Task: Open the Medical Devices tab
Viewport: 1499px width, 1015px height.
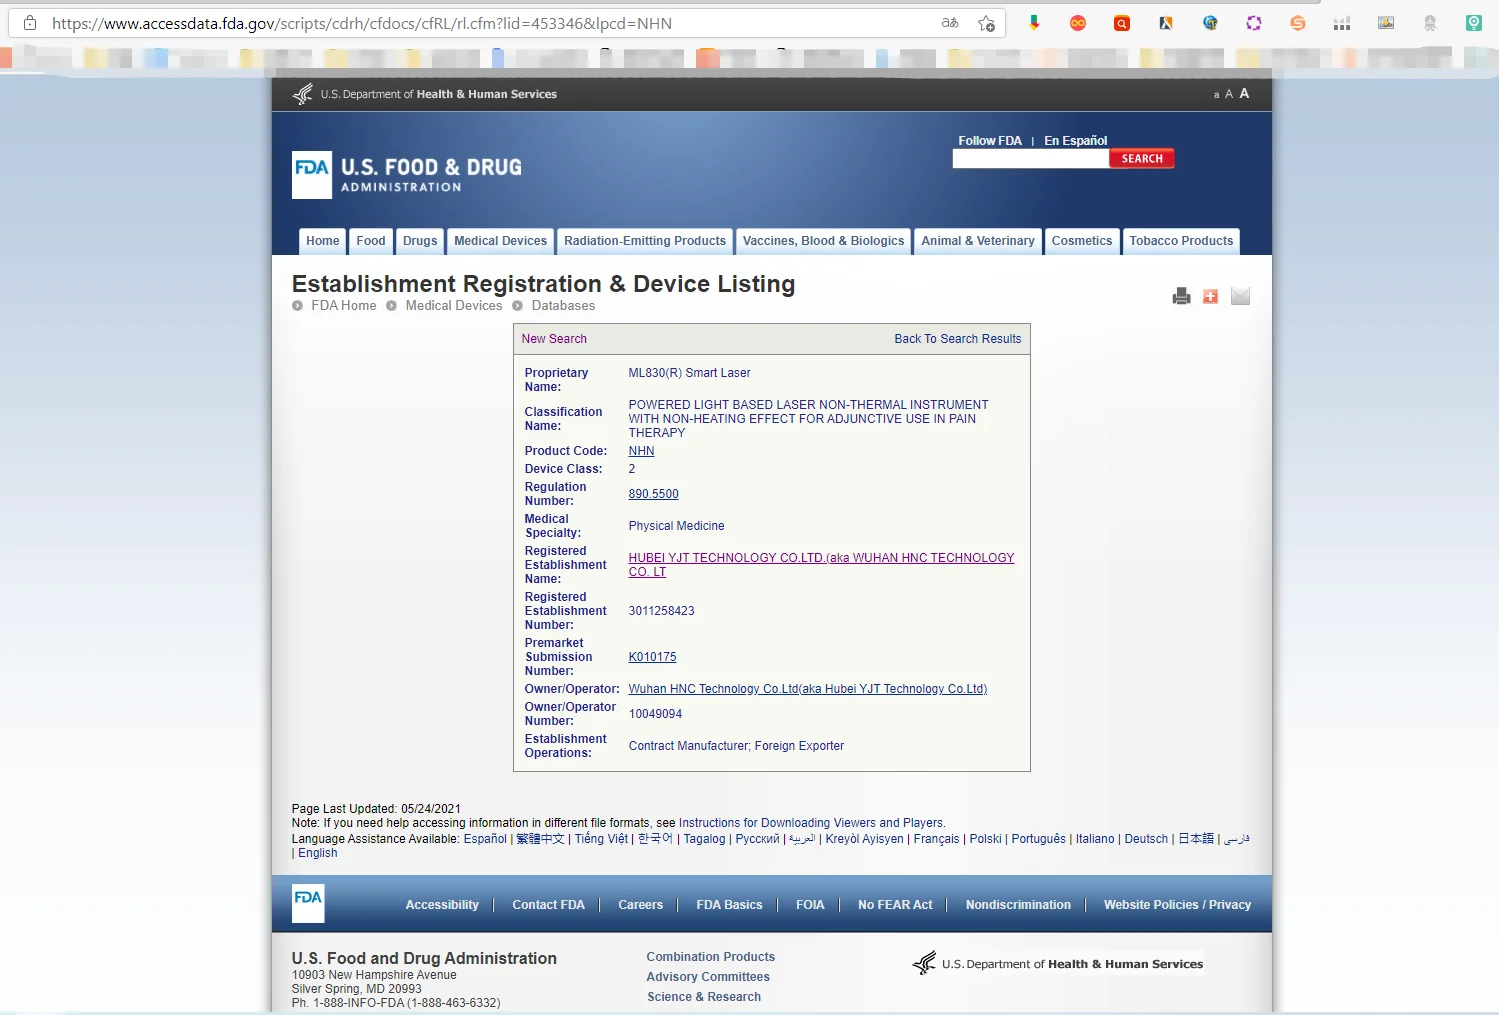Action: coord(500,241)
